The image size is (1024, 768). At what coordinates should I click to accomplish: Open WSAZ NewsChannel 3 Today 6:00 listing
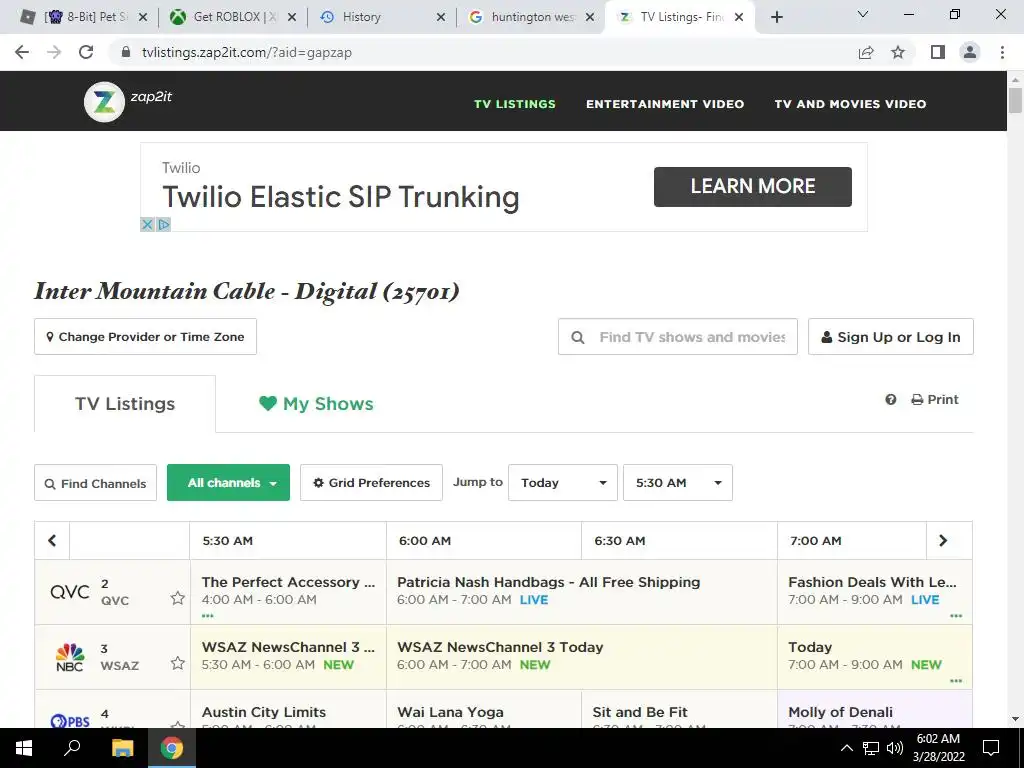click(582, 657)
